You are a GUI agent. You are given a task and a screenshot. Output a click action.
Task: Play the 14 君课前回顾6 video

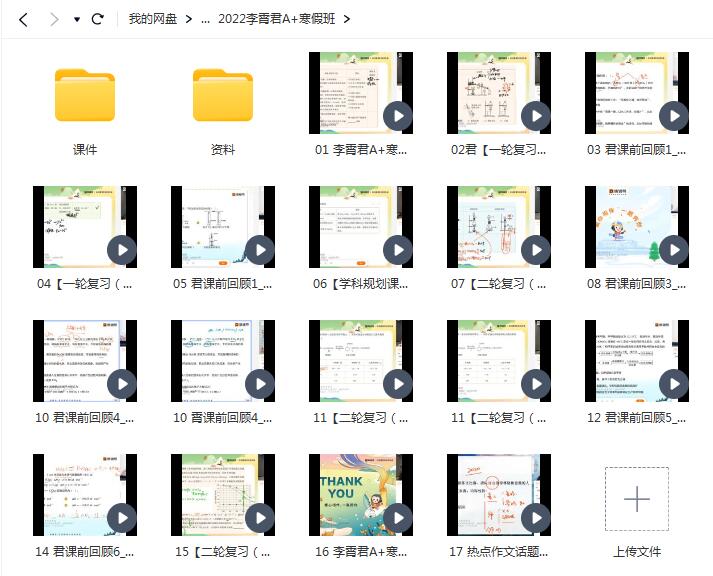[x=122, y=518]
